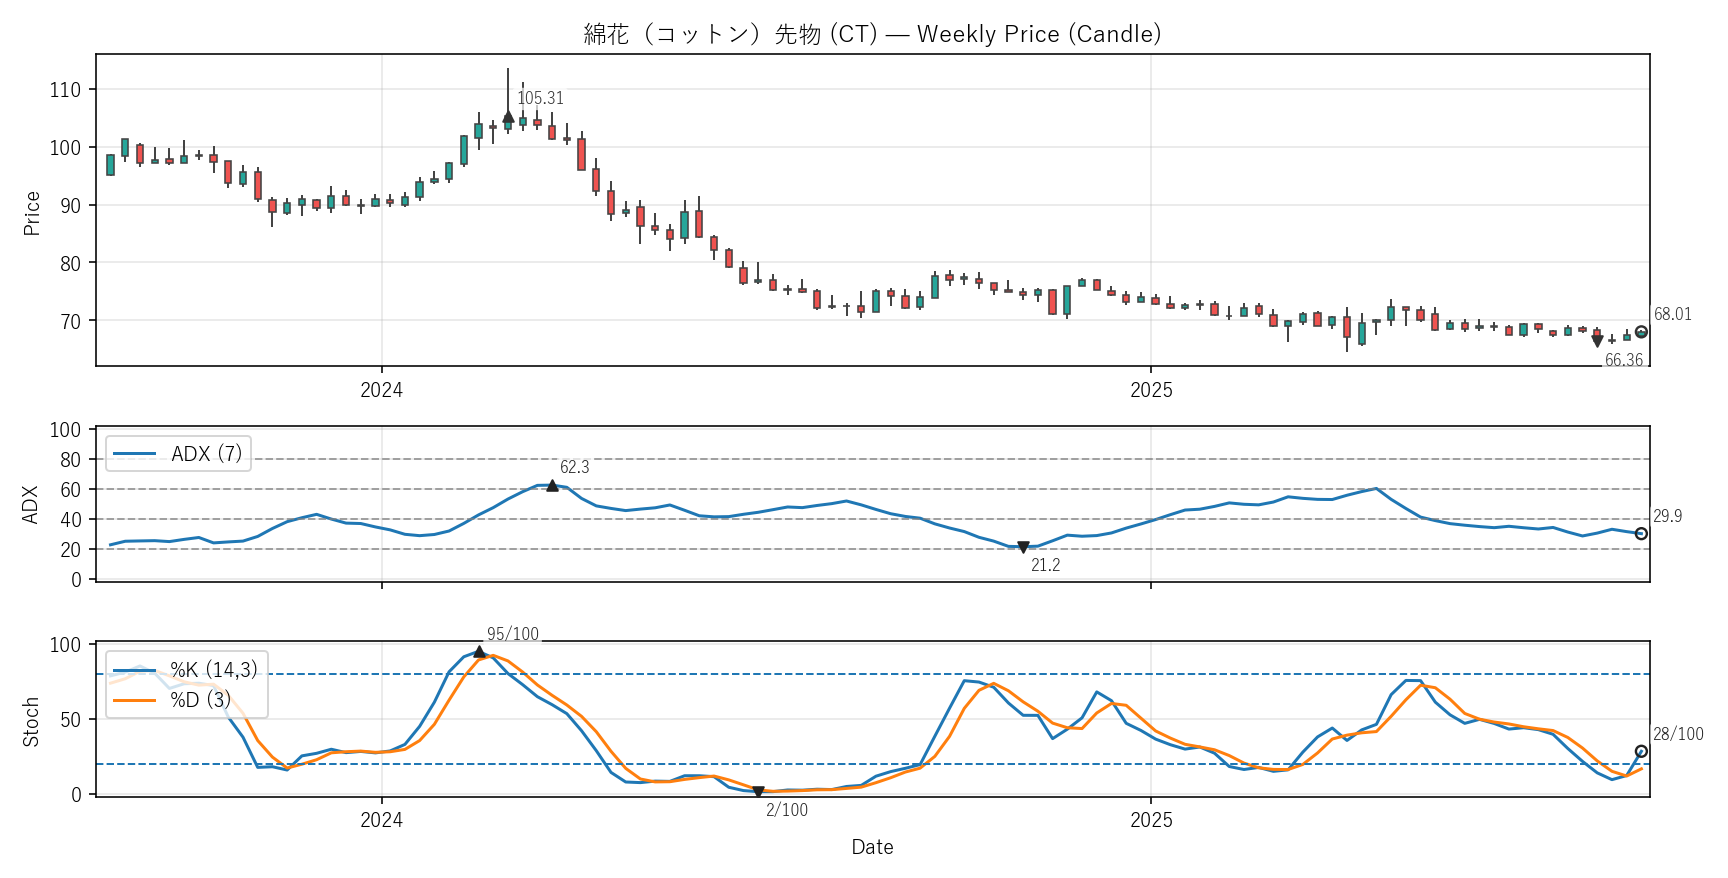The width and height of the screenshot is (1728, 878).
Task: Click the 70 price axis tick
Action: pos(70,322)
